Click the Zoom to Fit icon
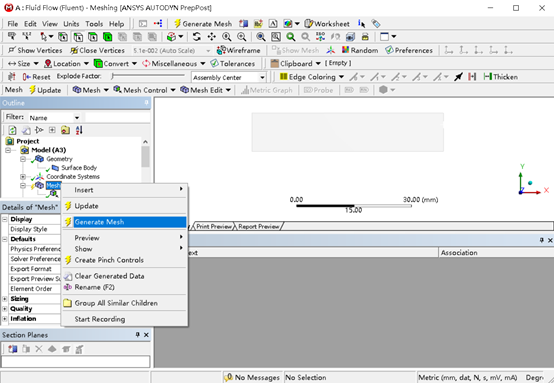Viewport: 554px width, 383px height. [291, 37]
